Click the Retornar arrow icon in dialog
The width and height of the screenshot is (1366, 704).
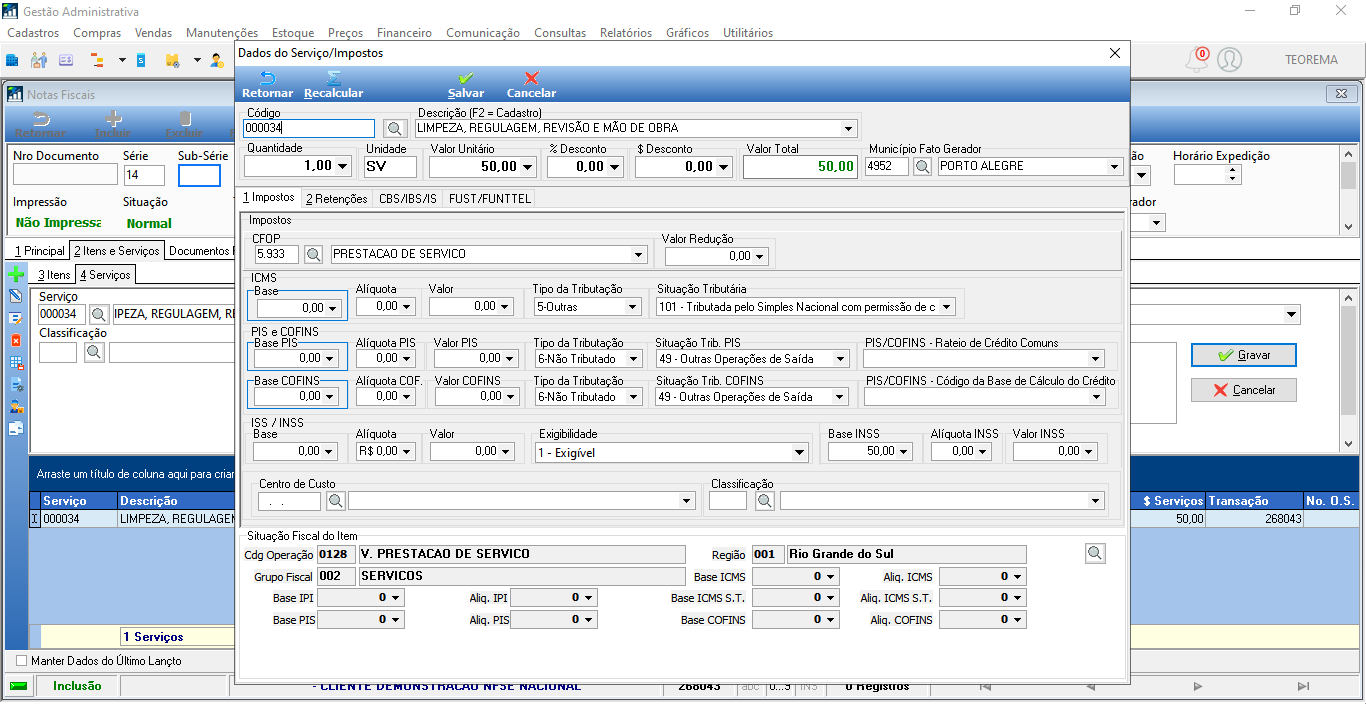tap(267, 78)
